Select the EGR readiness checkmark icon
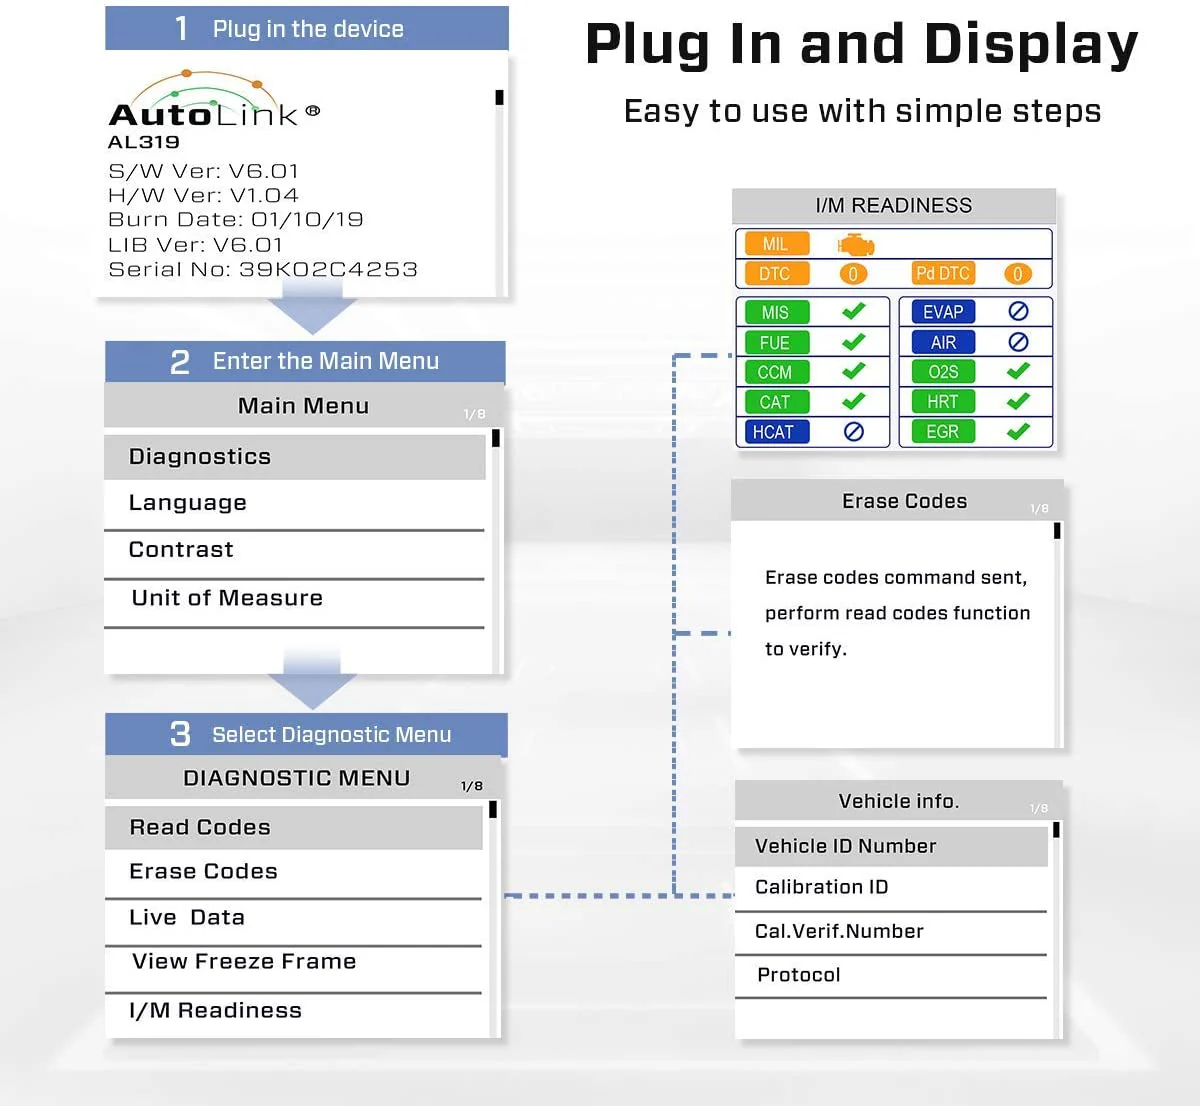The image size is (1200, 1106). click(x=1018, y=431)
